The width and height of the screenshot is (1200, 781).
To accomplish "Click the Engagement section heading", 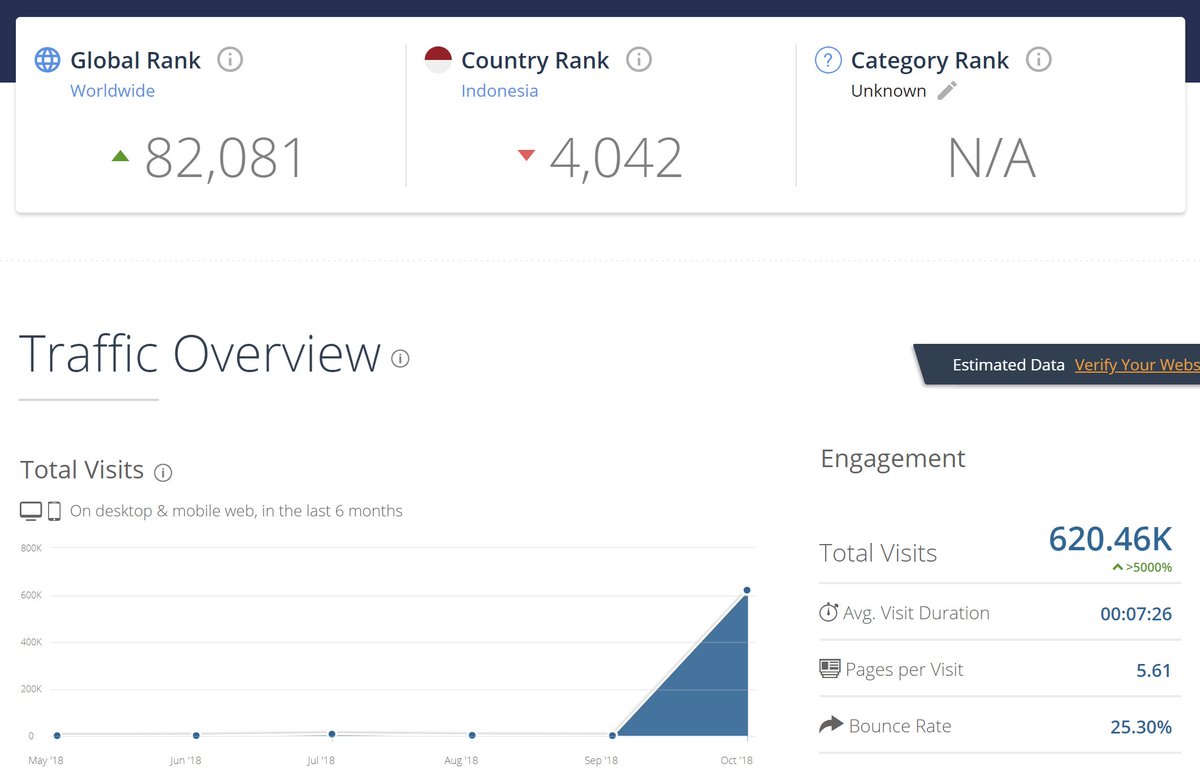I will point(893,459).
